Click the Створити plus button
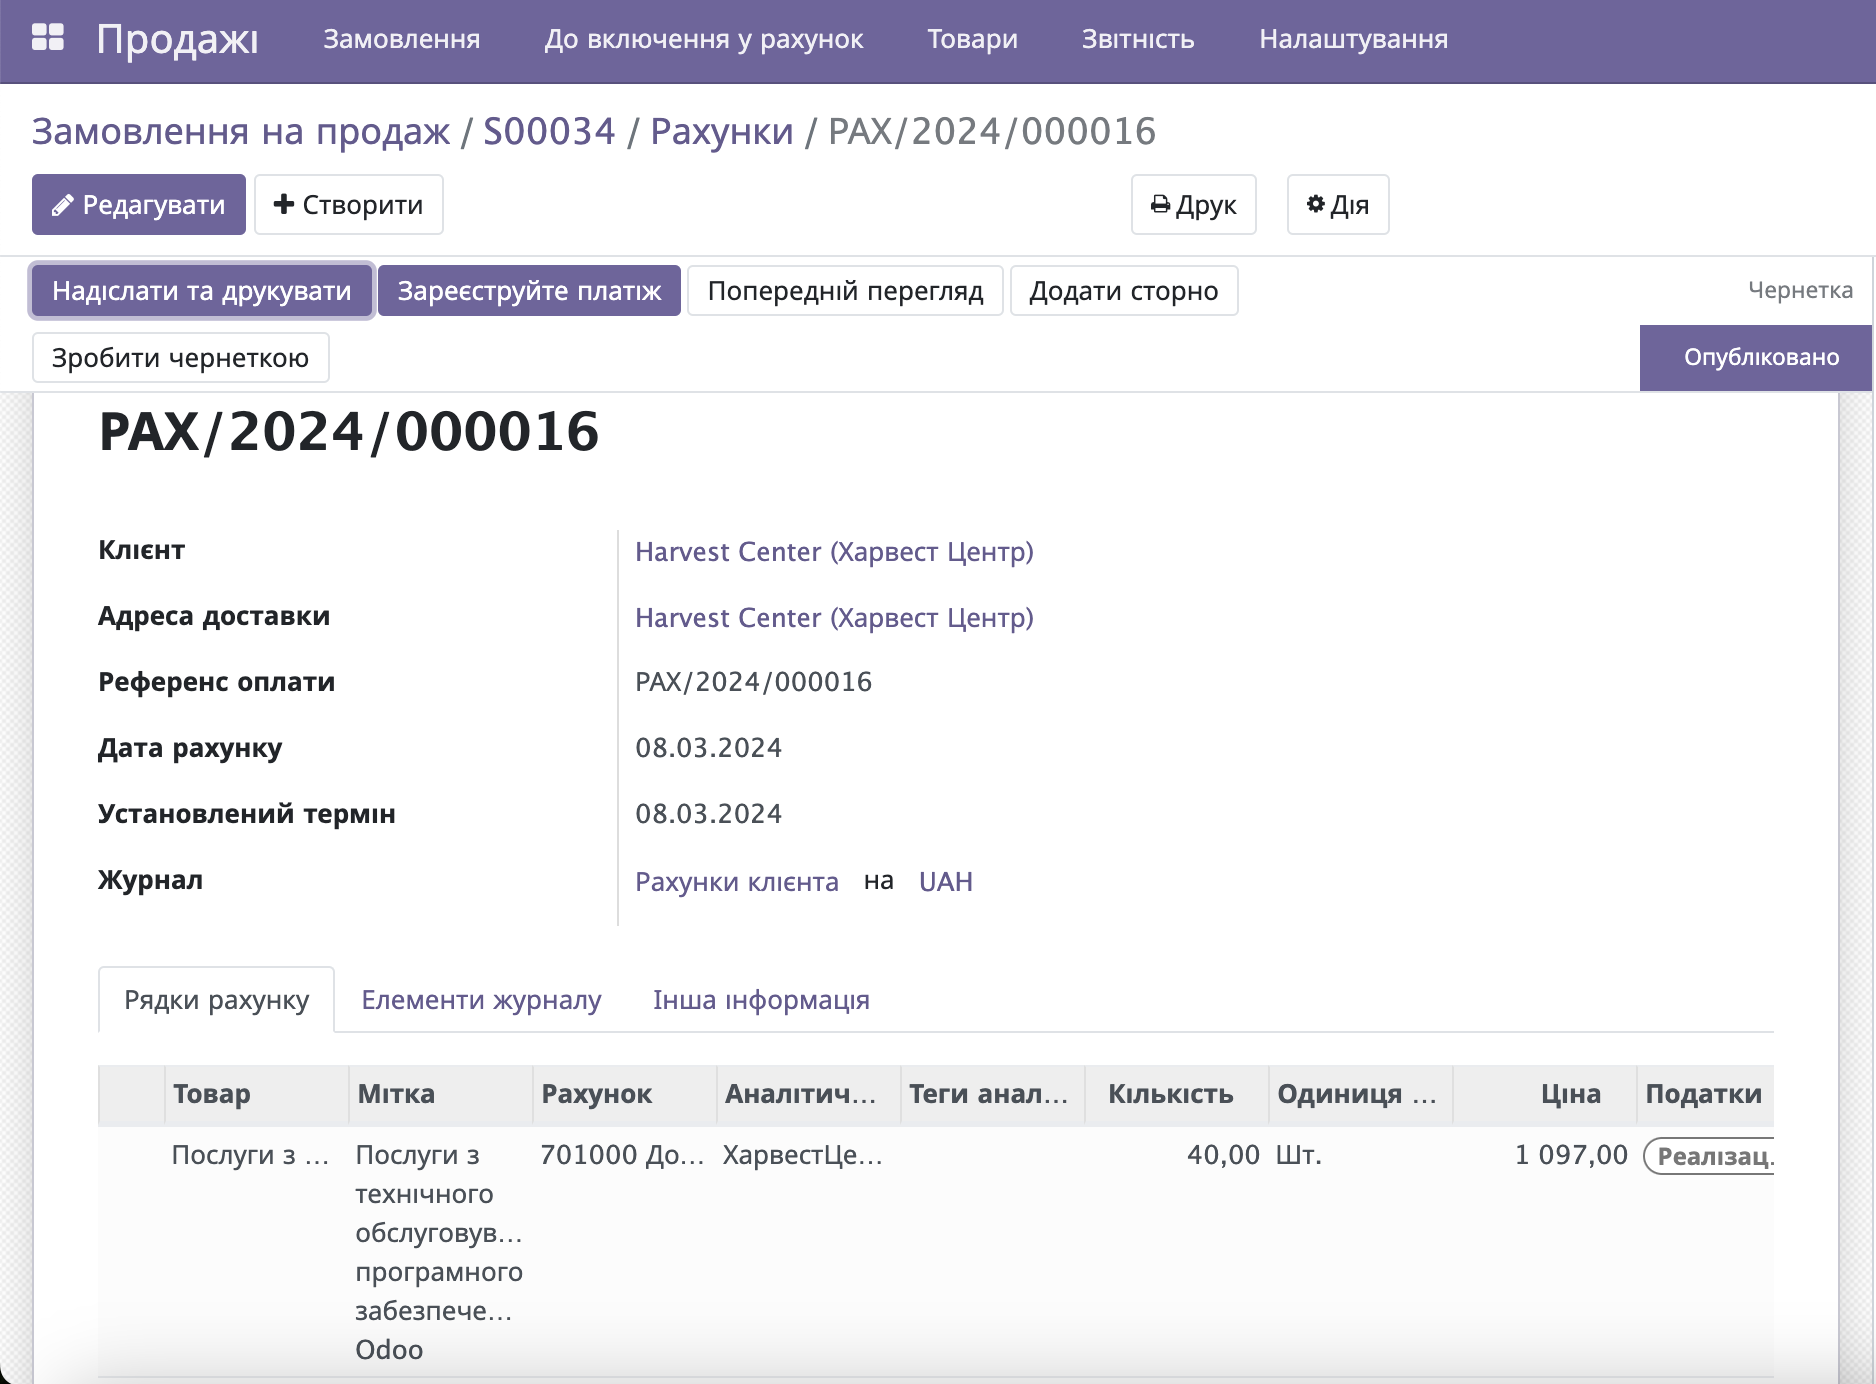 tap(348, 205)
